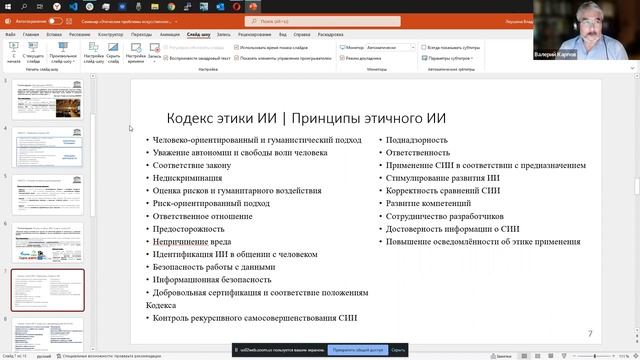
Task: Toggle presenter view checkbox (Режим докладчика)
Action: pos(342,58)
